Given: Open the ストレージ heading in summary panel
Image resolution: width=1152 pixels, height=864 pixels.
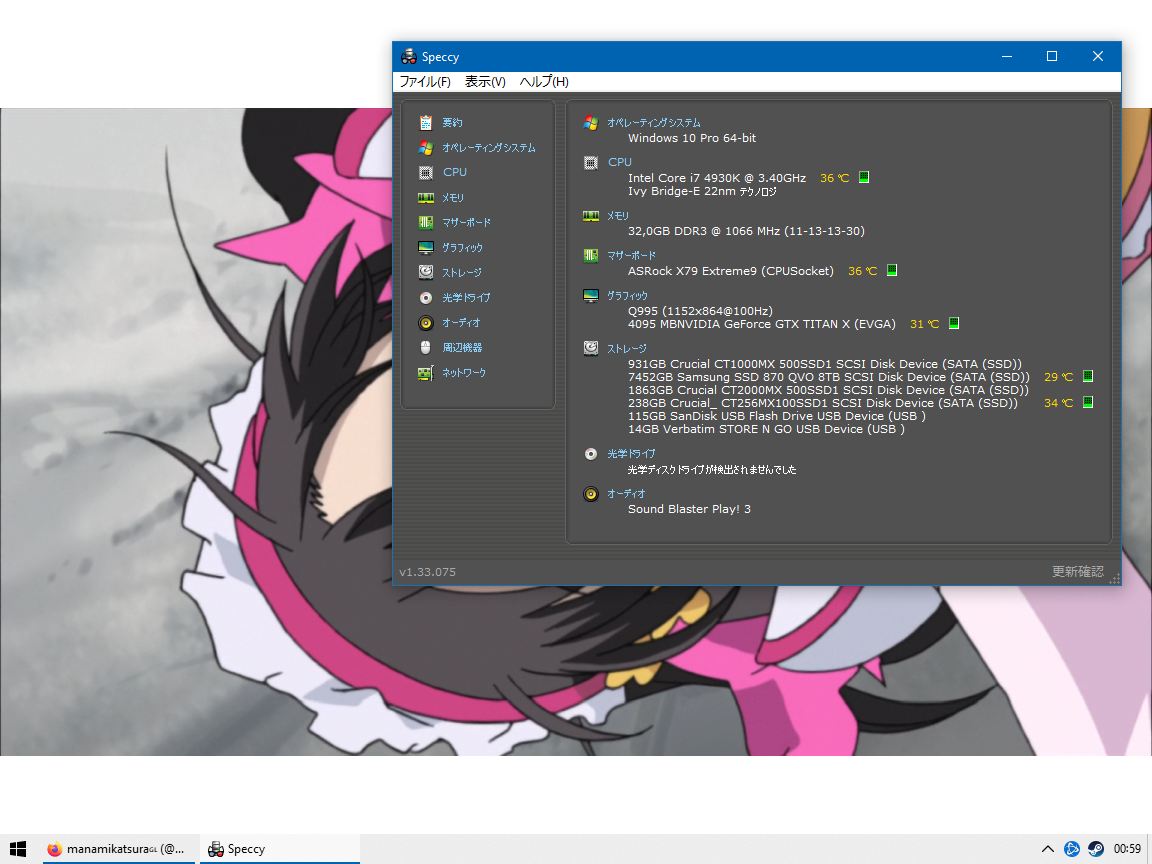Looking at the screenshot, I should [x=627, y=348].
